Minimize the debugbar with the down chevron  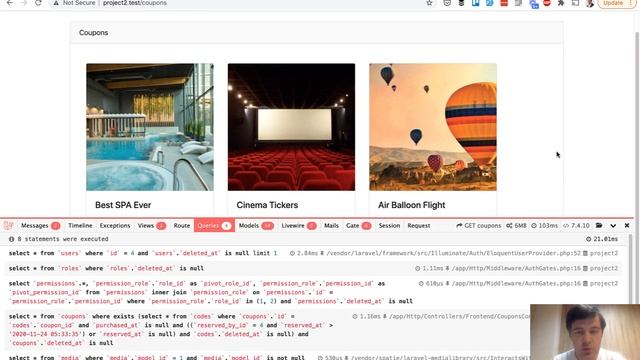(613, 225)
